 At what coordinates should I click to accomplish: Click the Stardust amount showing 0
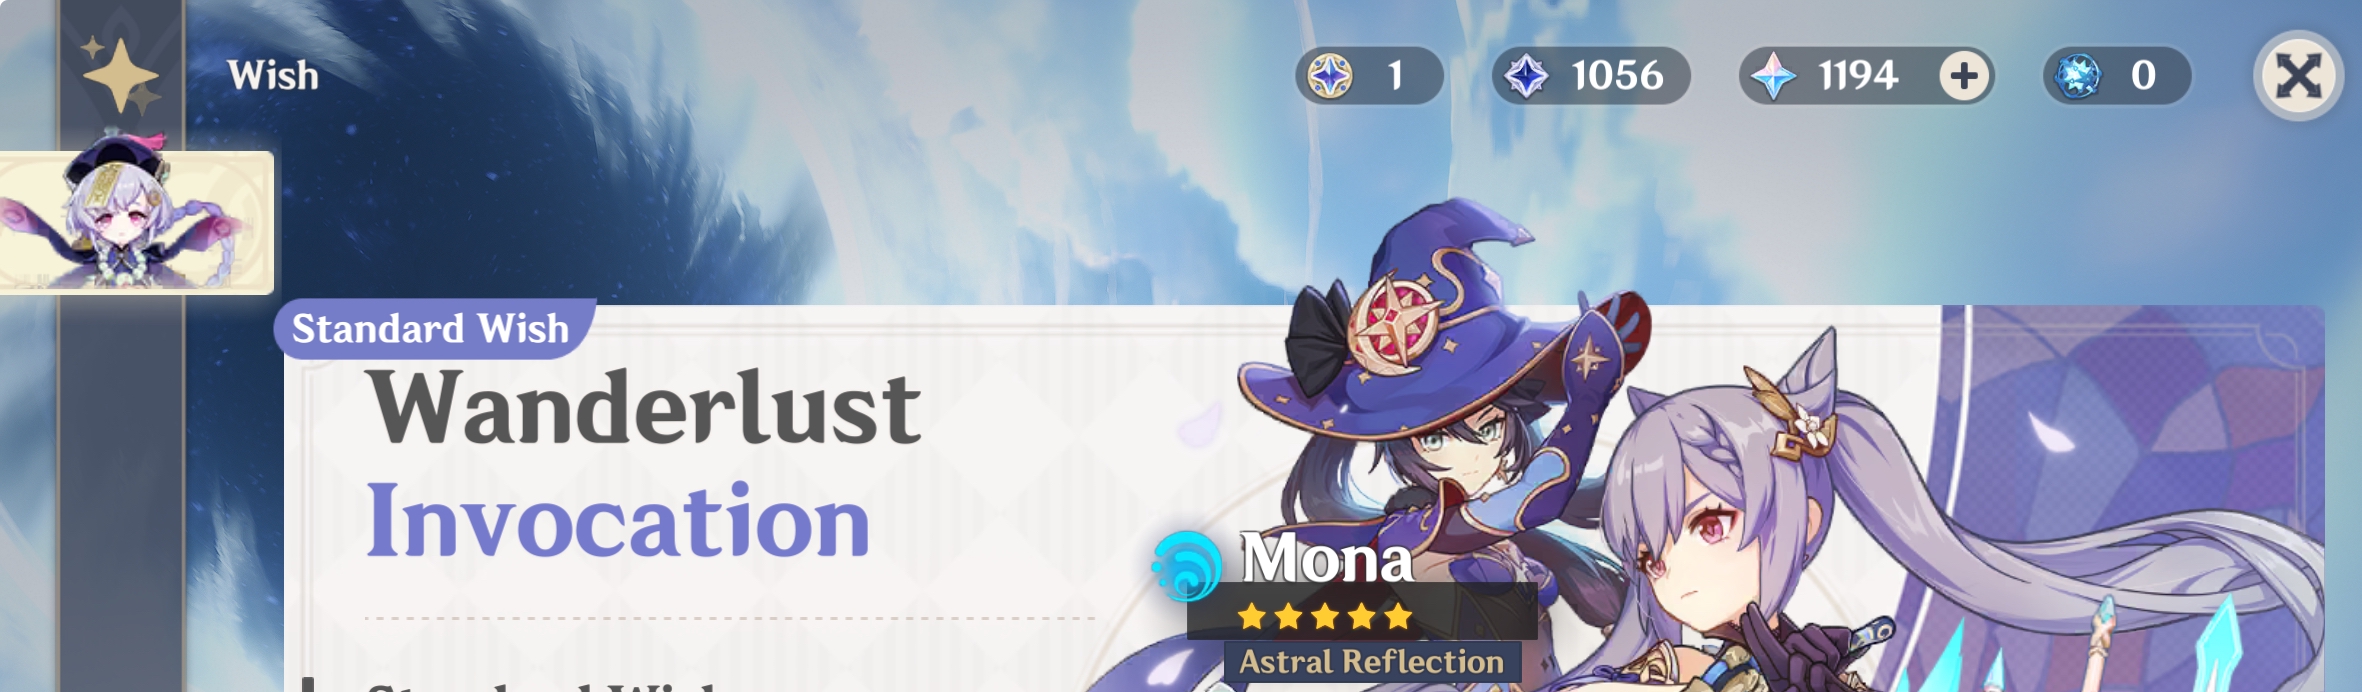click(2143, 76)
